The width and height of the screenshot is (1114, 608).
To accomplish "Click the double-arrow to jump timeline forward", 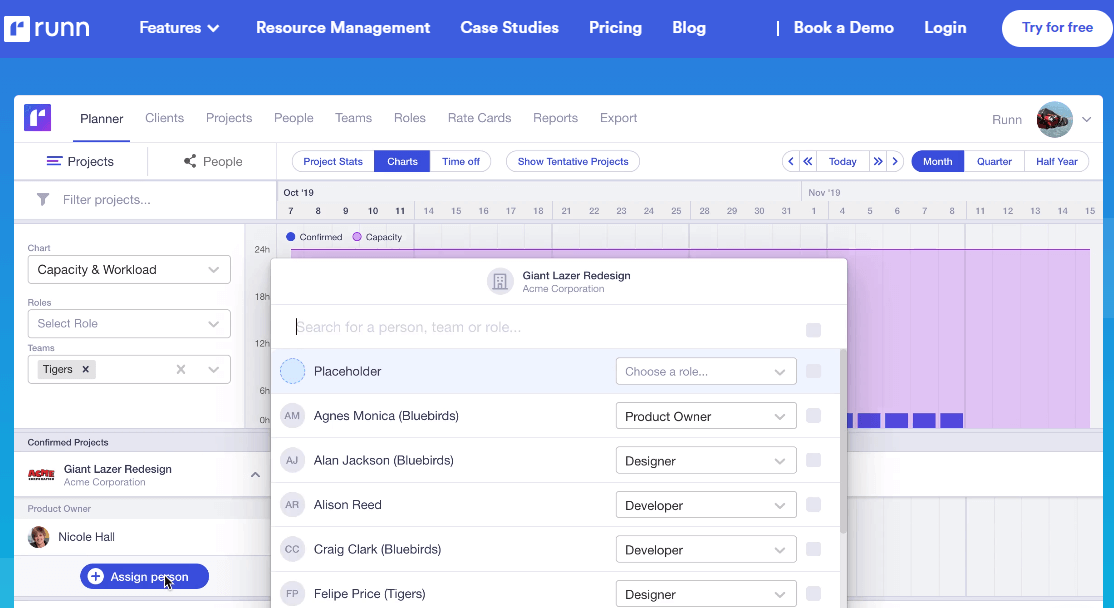I will point(877,161).
